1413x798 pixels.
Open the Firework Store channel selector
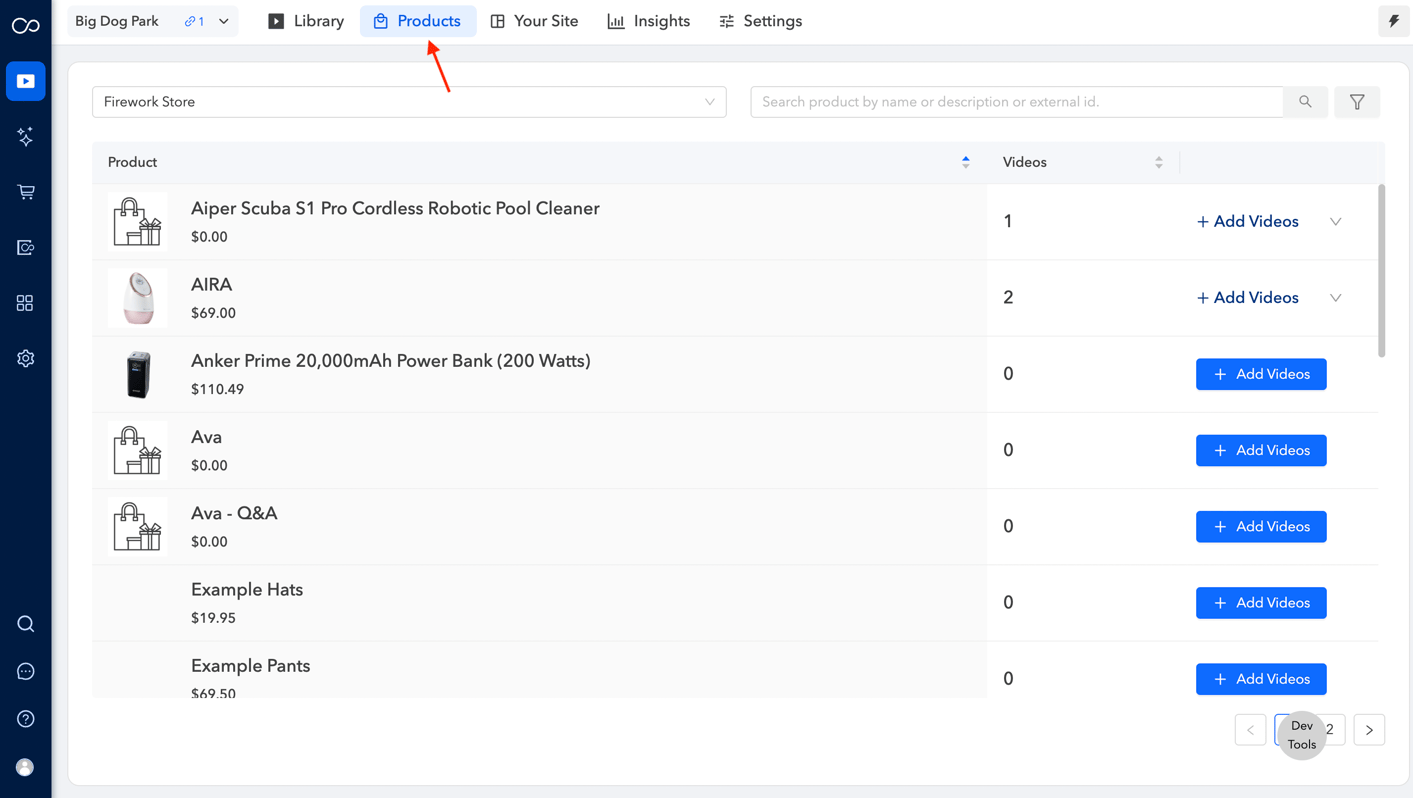pos(409,101)
